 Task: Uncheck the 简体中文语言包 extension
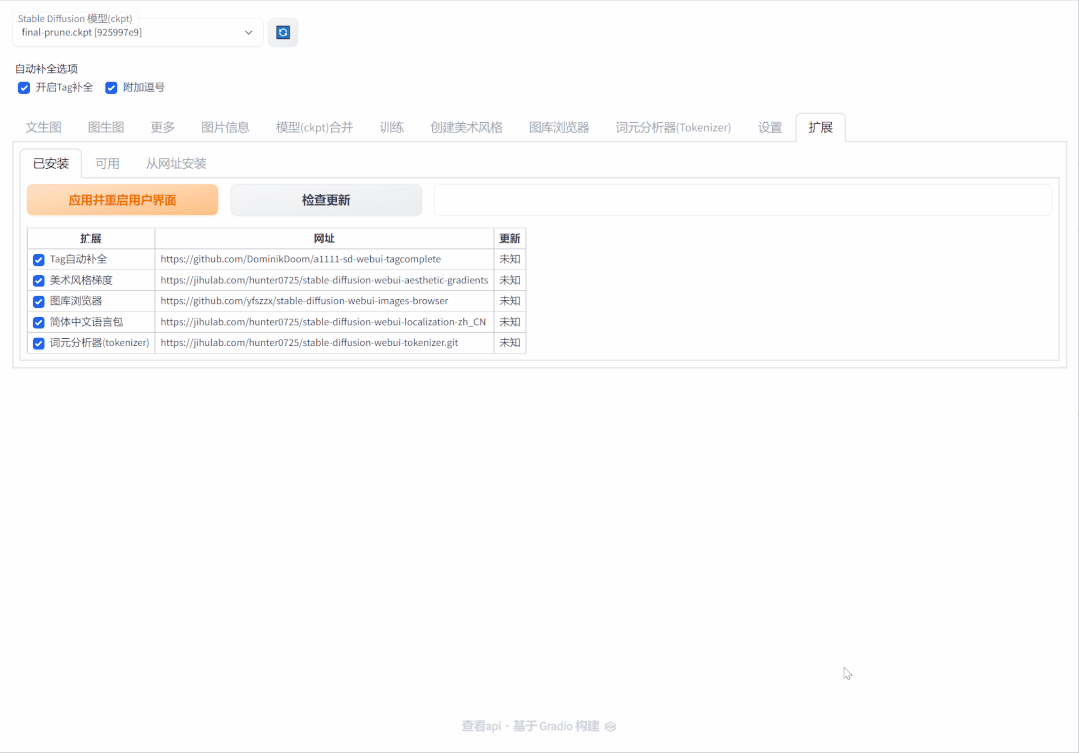(38, 322)
